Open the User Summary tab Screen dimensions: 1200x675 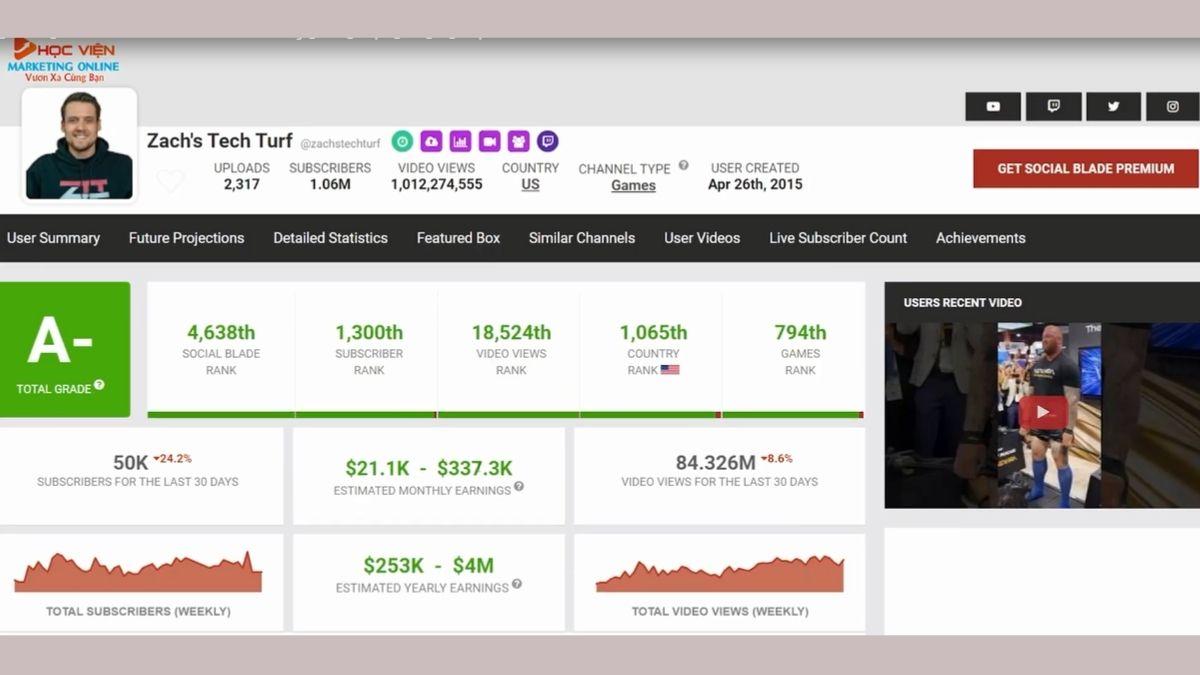click(53, 238)
